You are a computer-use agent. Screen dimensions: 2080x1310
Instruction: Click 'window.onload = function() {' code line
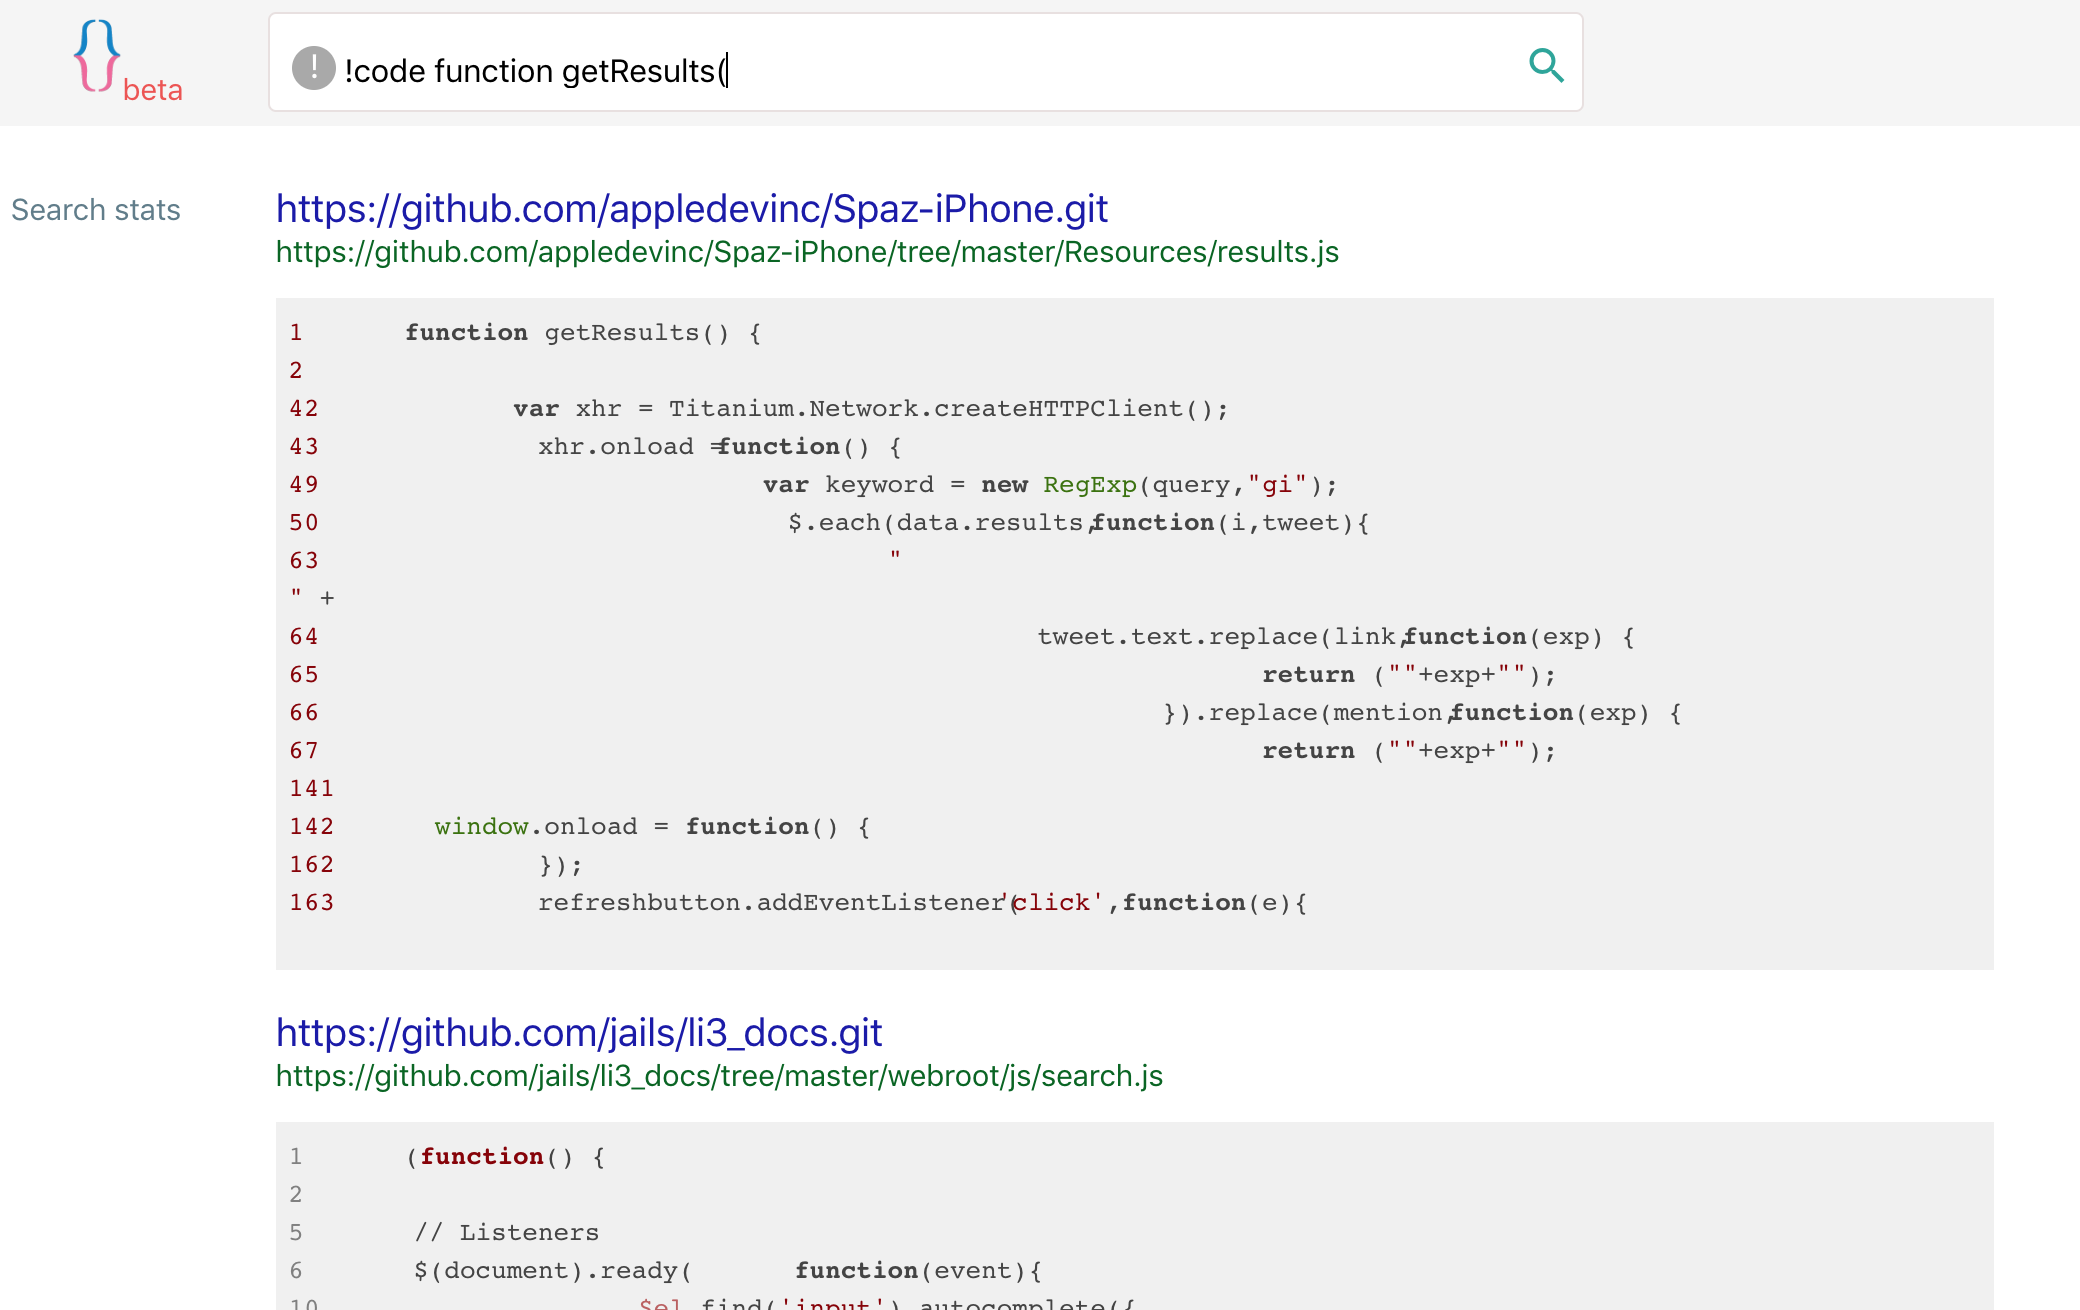653,827
